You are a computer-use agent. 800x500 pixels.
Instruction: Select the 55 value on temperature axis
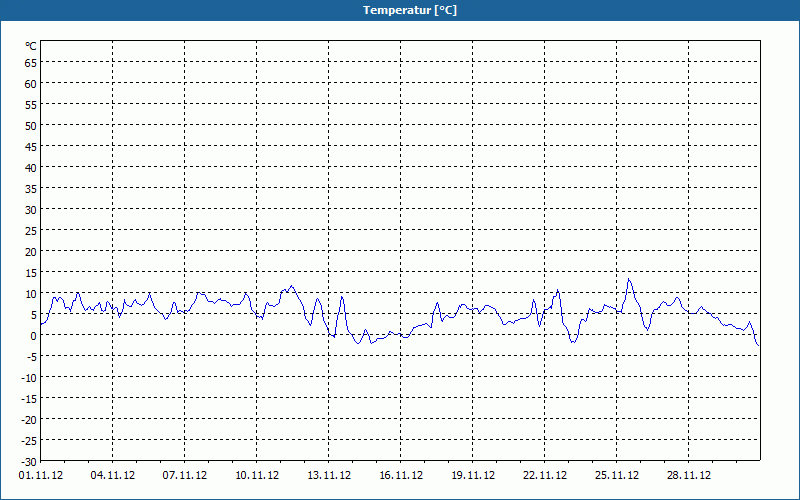[31, 105]
